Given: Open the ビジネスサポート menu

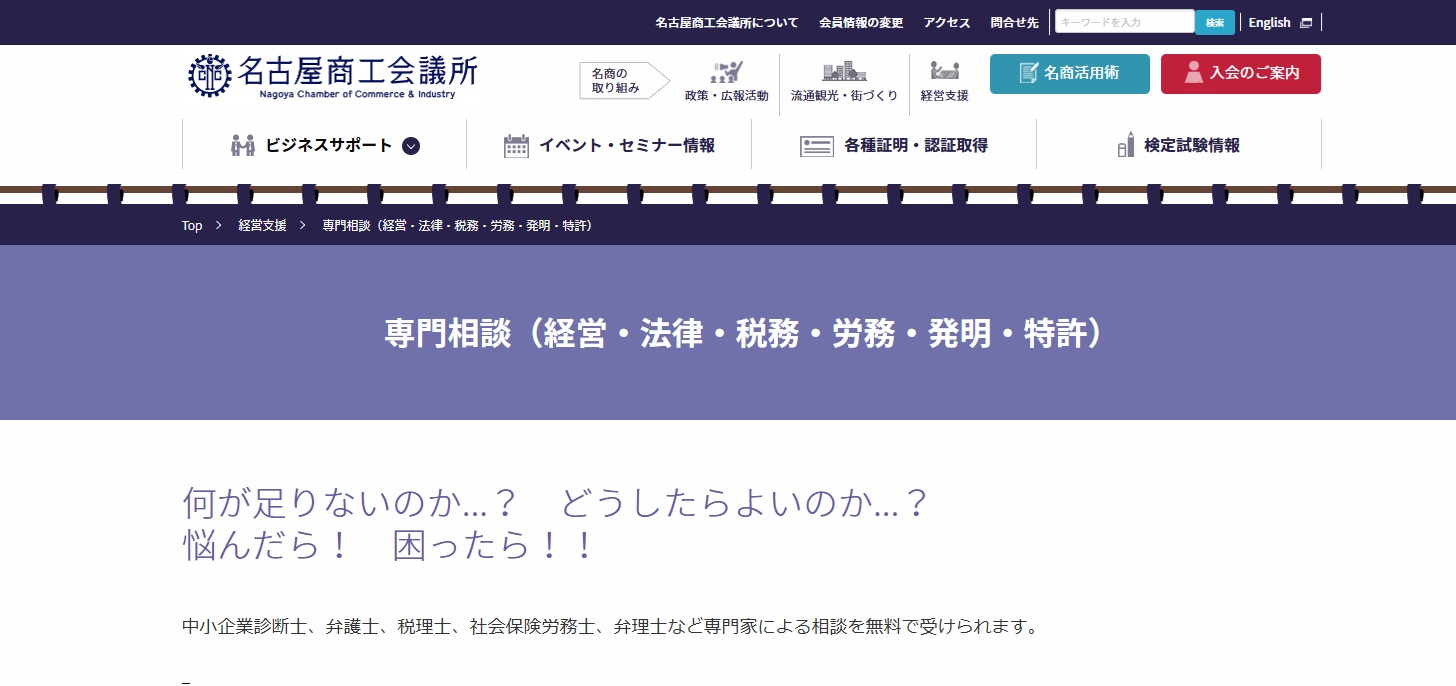Looking at the screenshot, I should click(x=328, y=146).
